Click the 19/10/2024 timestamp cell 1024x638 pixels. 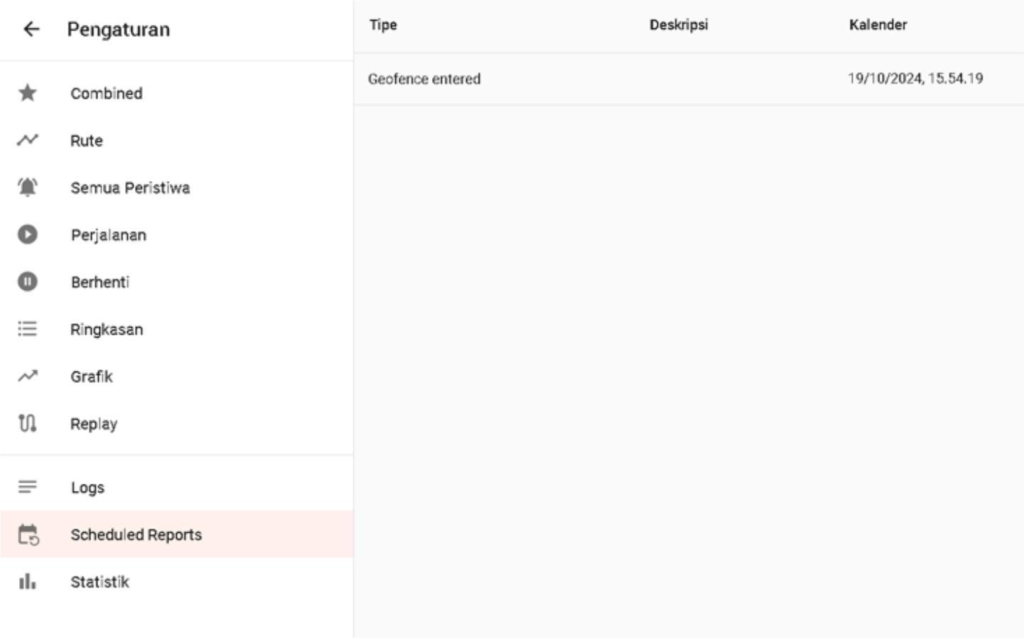915,79
